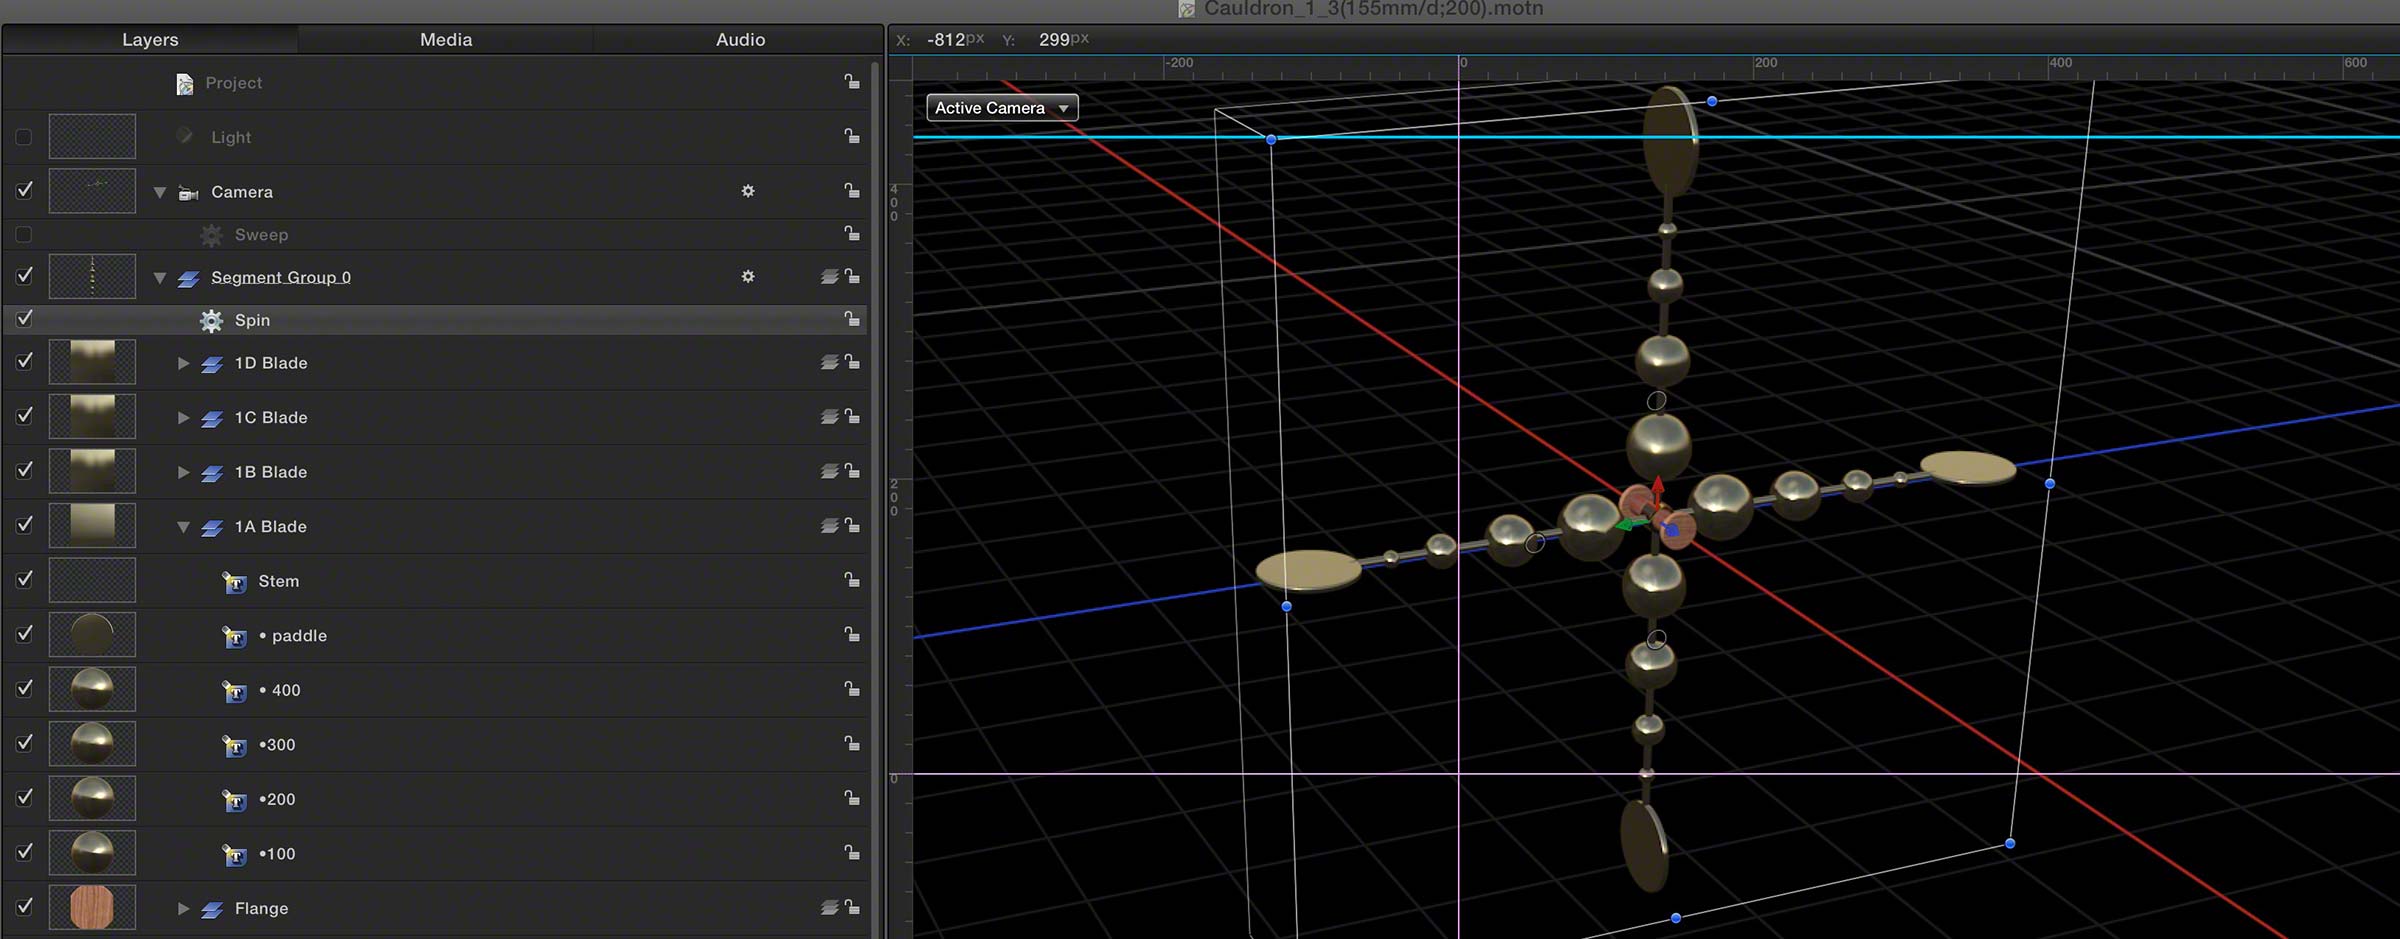Click the gear icon on Segment Group 0

point(748,276)
